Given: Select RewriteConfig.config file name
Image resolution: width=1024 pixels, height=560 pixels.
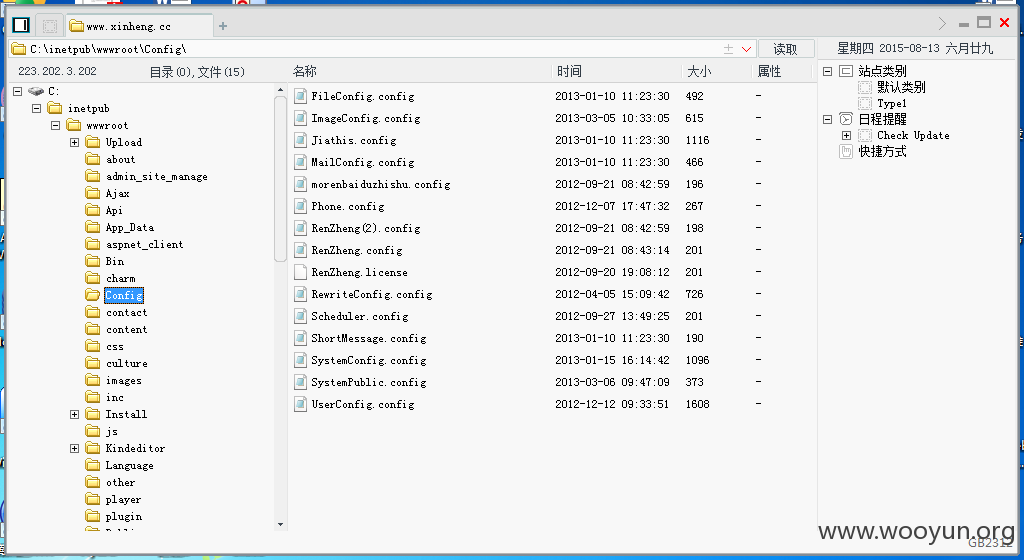Looking at the screenshot, I should [372, 294].
